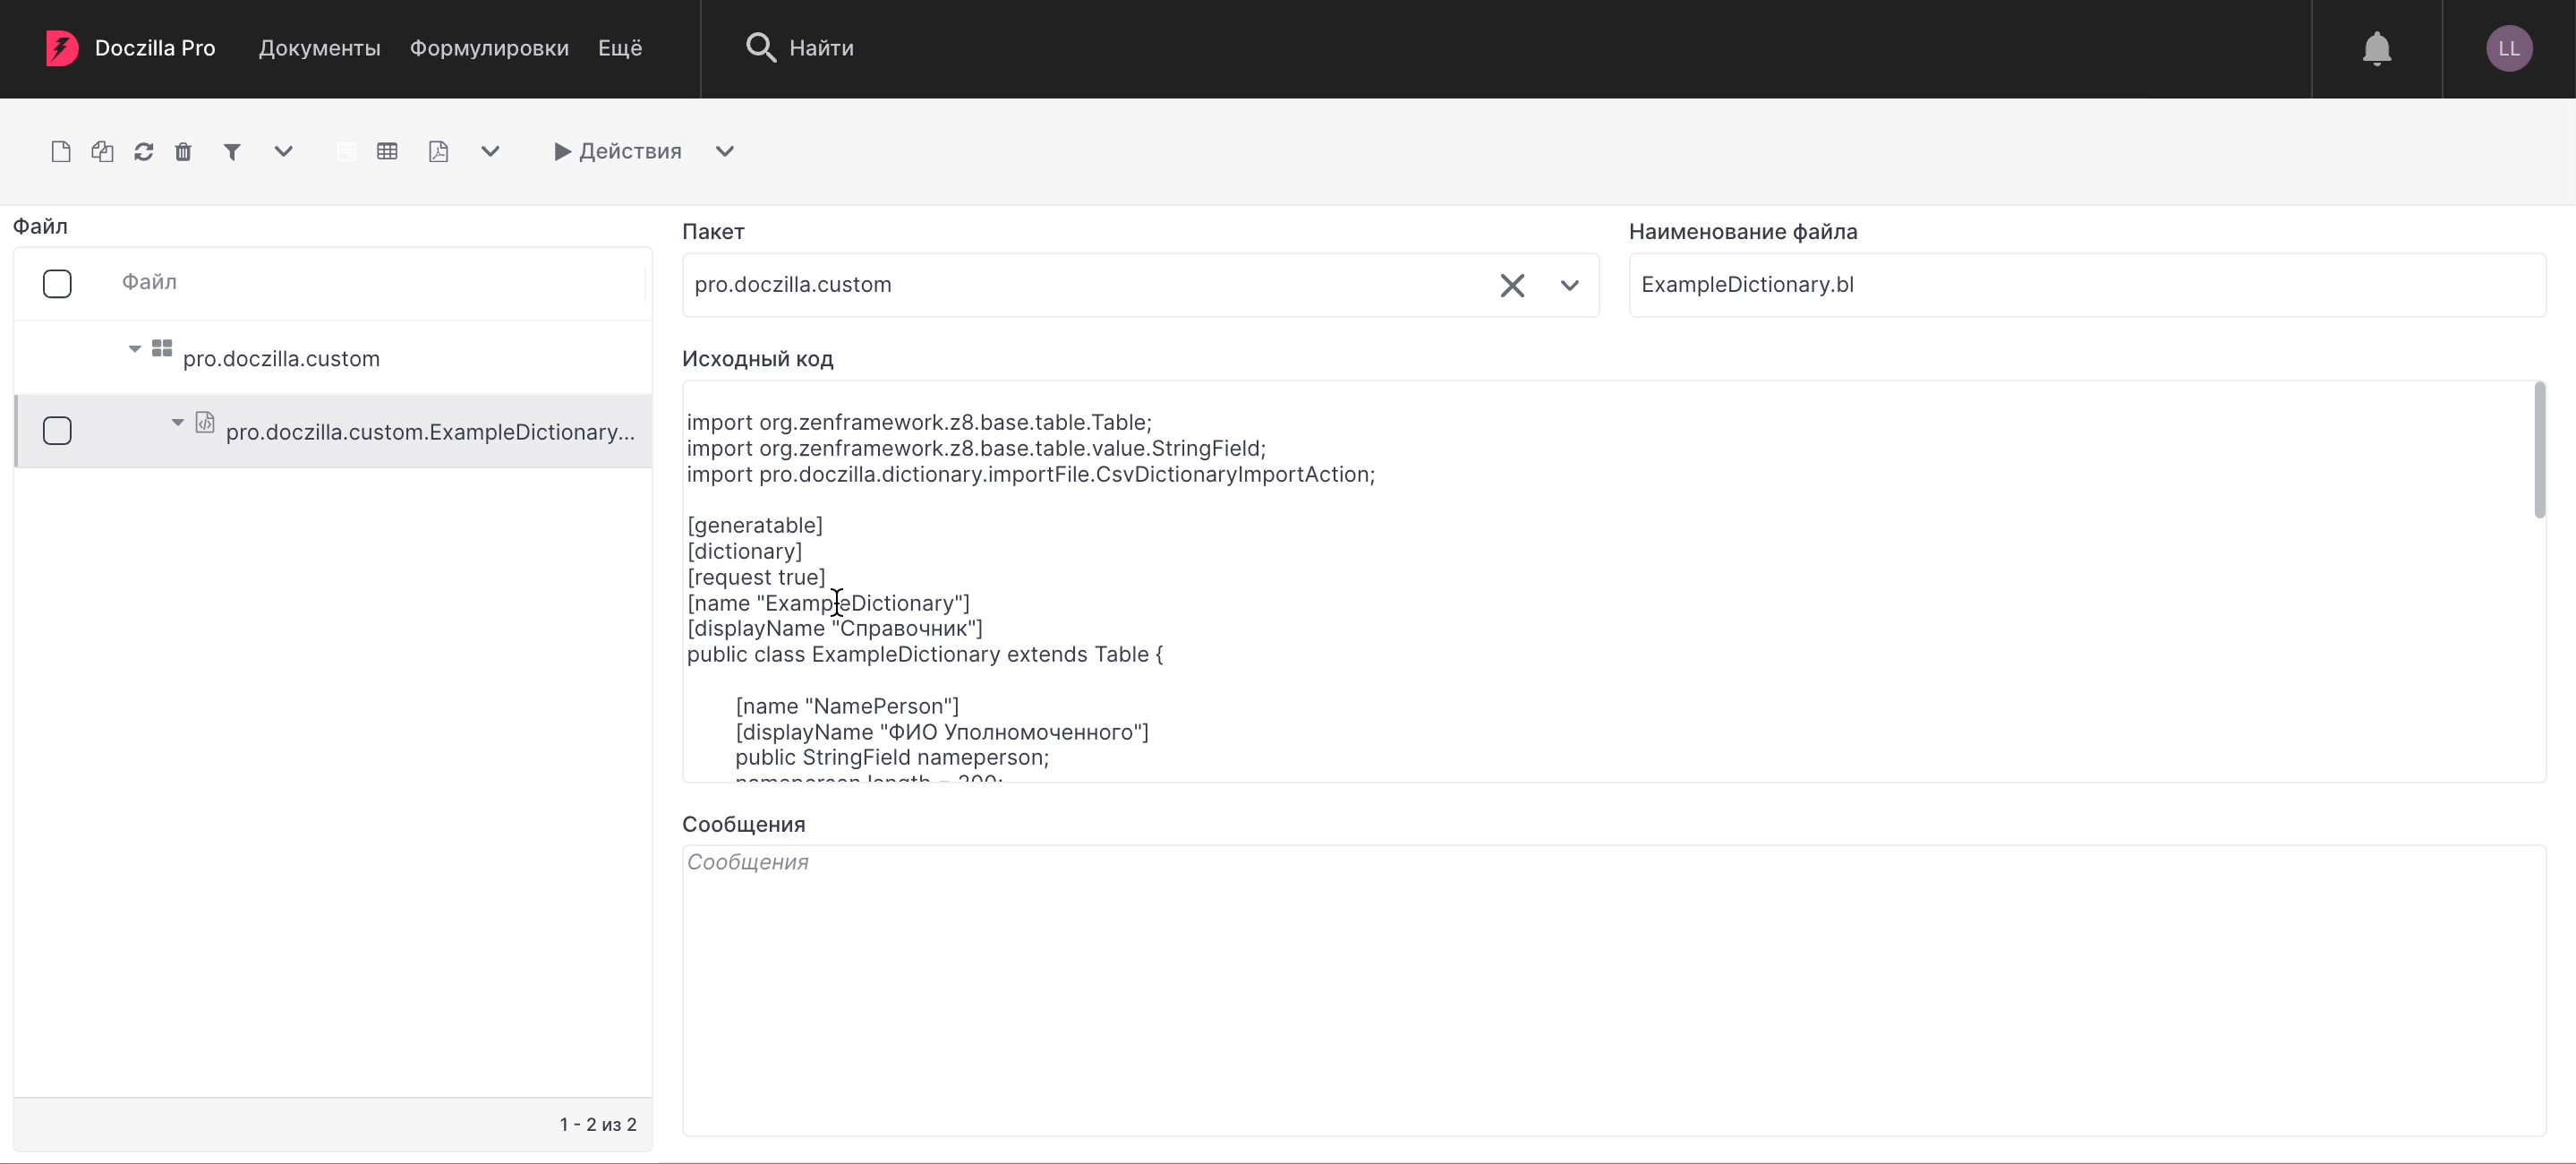Open the Действия dropdown chevron
Viewport: 2576px width, 1164px height.
pyautogui.click(x=725, y=151)
